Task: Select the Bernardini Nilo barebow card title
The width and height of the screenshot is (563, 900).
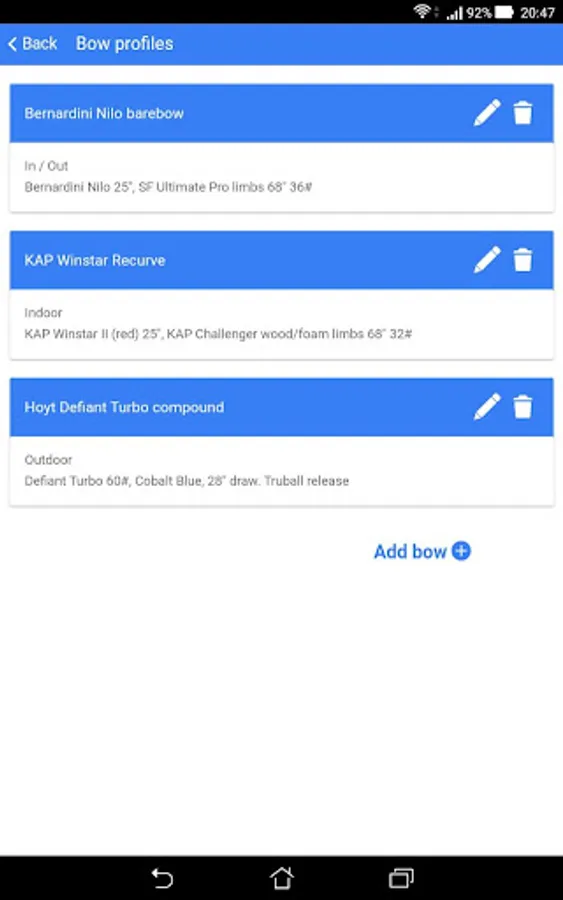Action: click(104, 113)
